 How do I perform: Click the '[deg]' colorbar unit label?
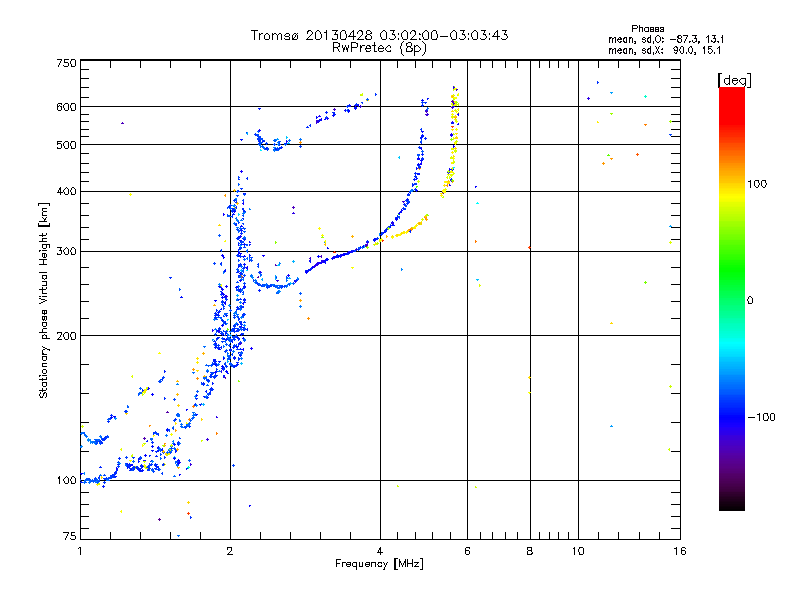click(734, 80)
